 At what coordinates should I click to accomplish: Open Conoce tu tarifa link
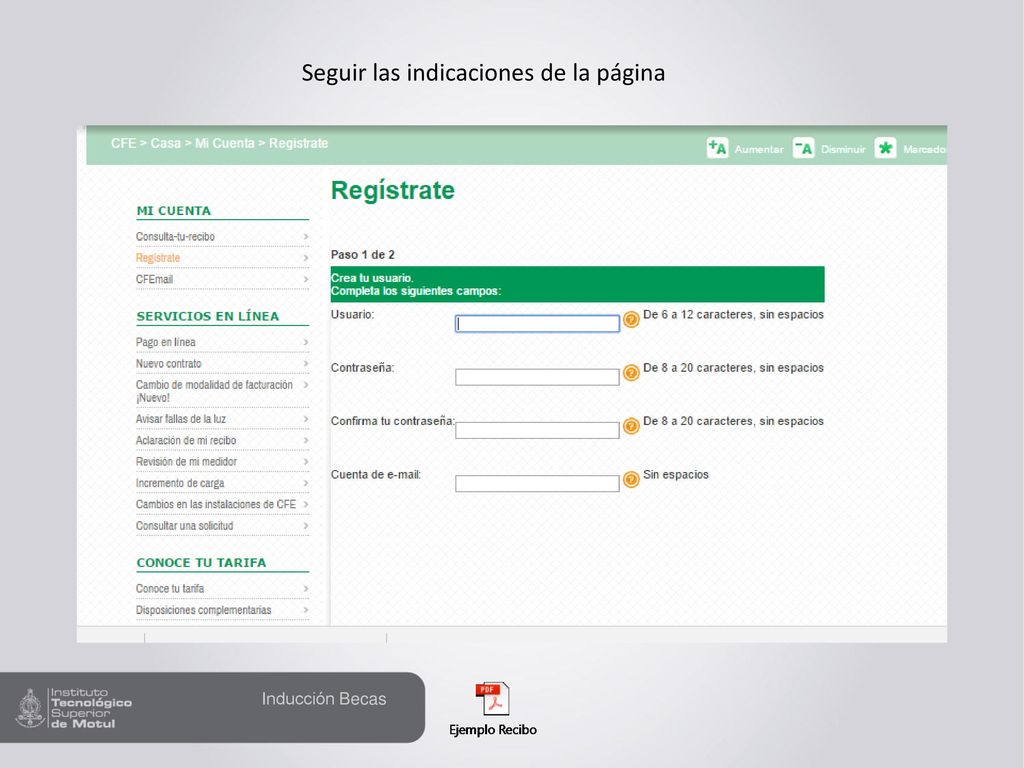pos(170,588)
